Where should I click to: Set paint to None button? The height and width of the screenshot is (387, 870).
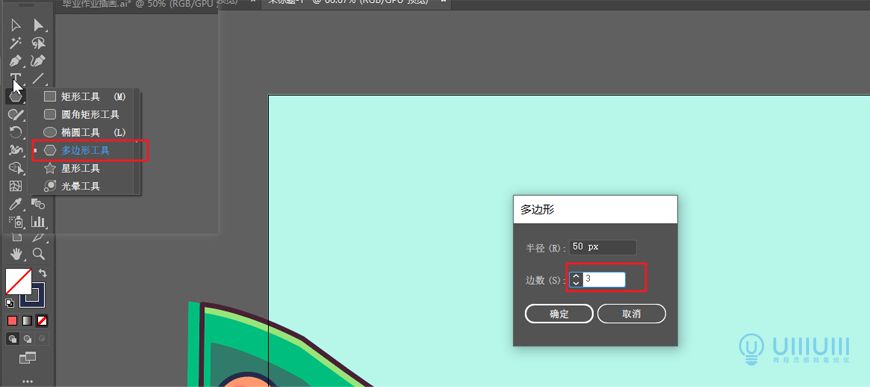[x=42, y=321]
